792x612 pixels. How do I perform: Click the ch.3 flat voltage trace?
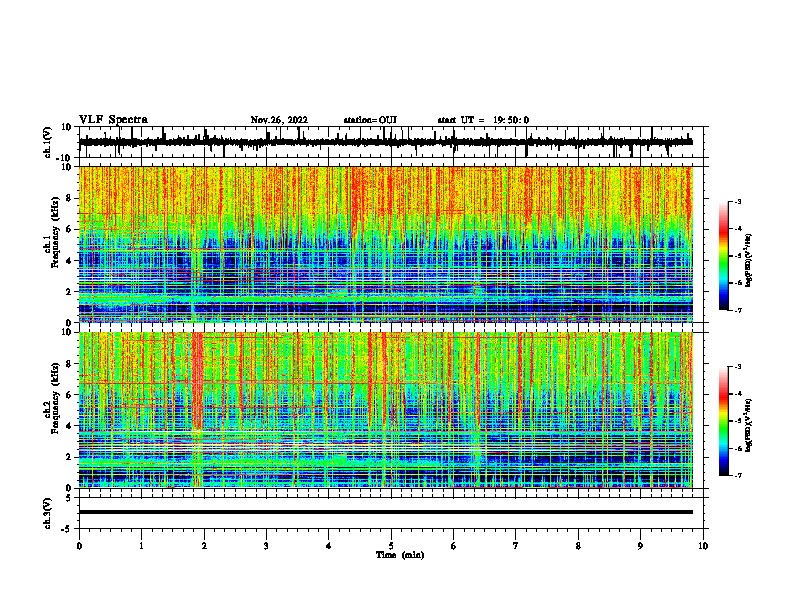point(386,512)
